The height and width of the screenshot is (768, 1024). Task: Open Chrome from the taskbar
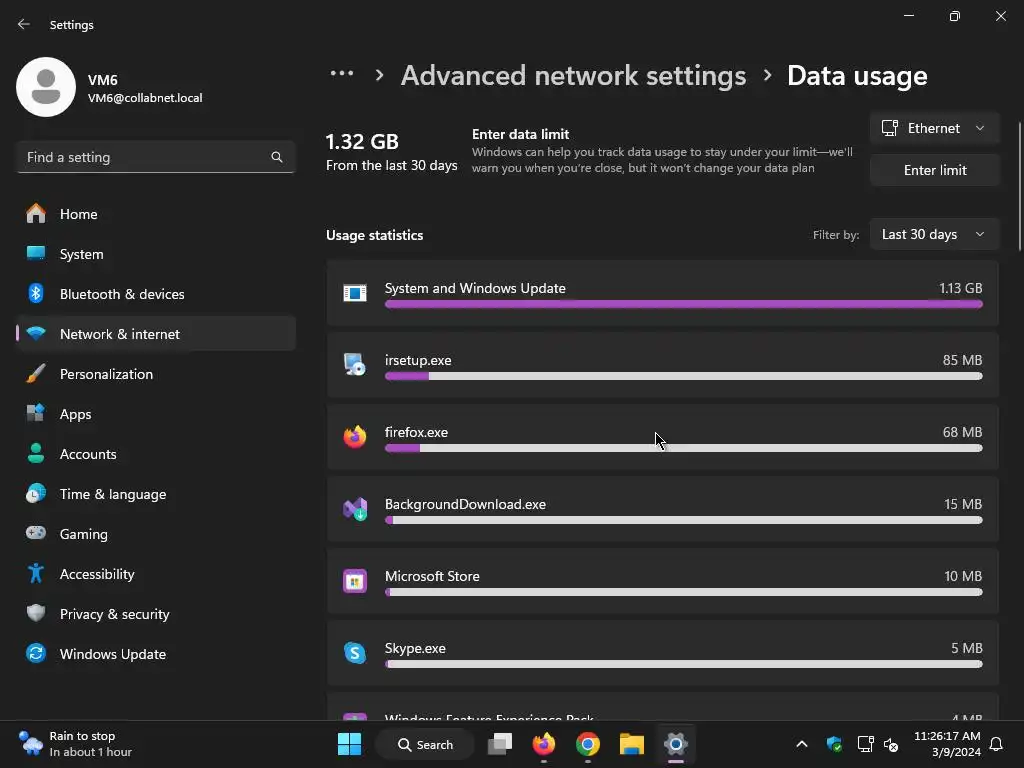click(x=588, y=744)
